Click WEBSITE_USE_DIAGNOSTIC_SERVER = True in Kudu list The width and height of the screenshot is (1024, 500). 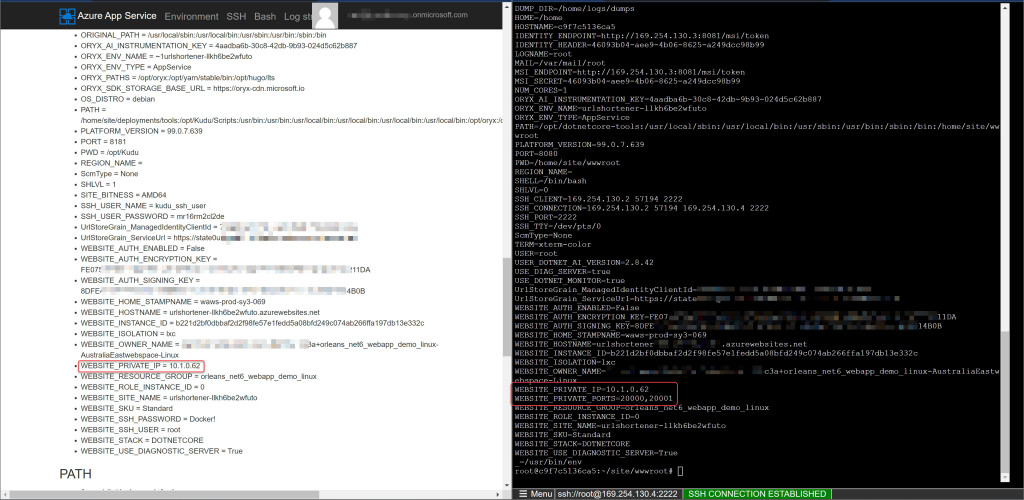pos(161,451)
